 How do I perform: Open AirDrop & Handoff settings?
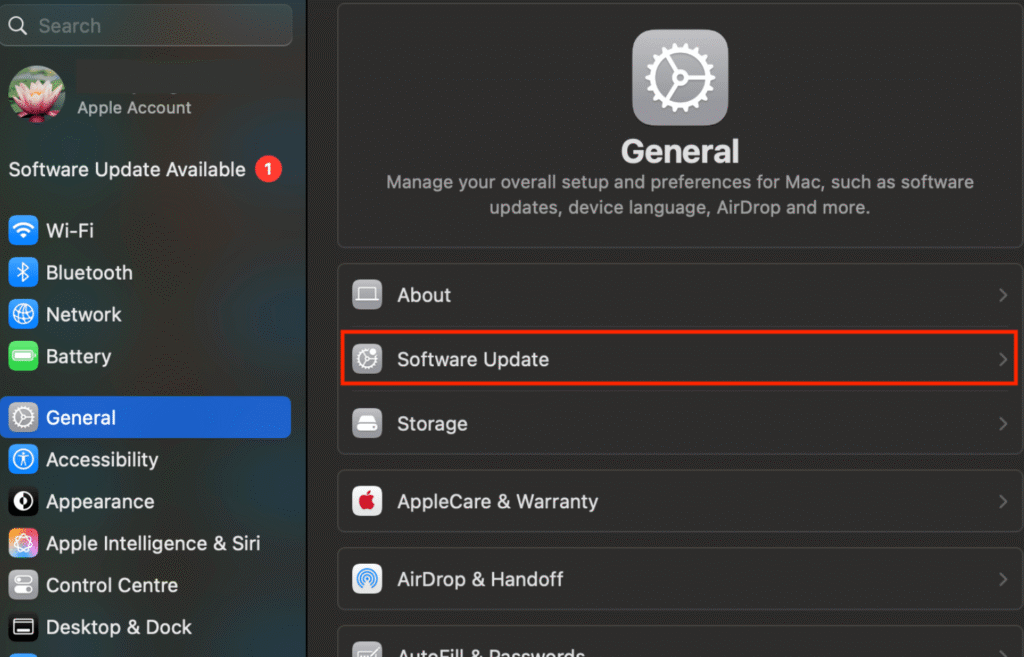[x=680, y=579]
